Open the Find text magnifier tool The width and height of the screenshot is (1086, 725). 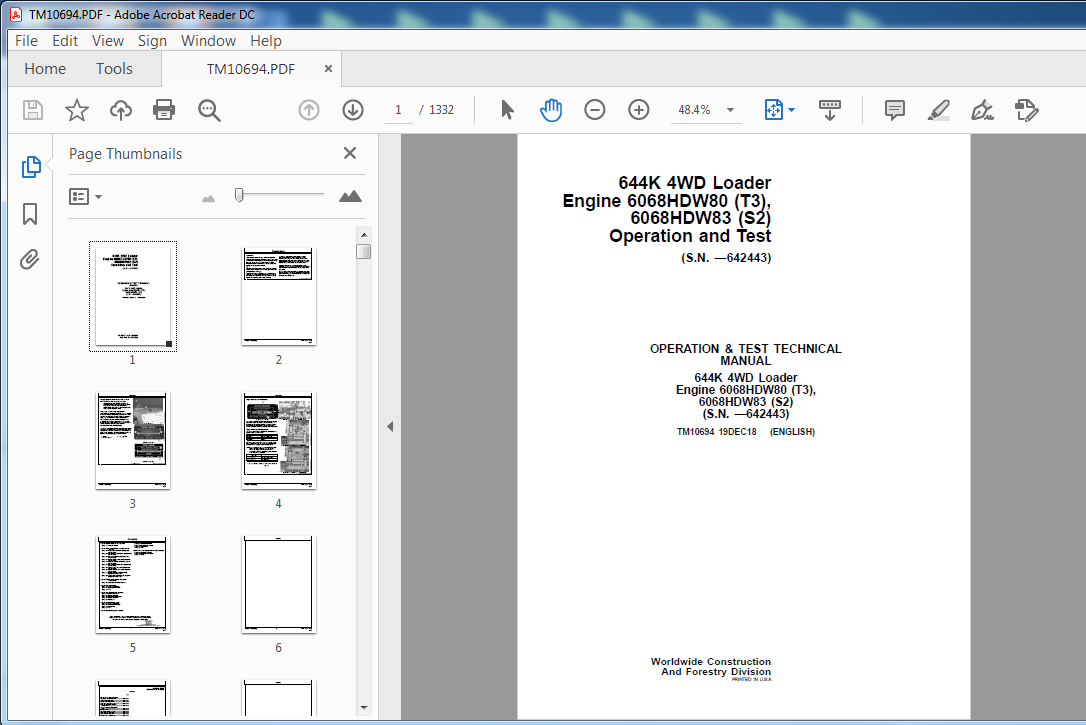pyautogui.click(x=209, y=110)
